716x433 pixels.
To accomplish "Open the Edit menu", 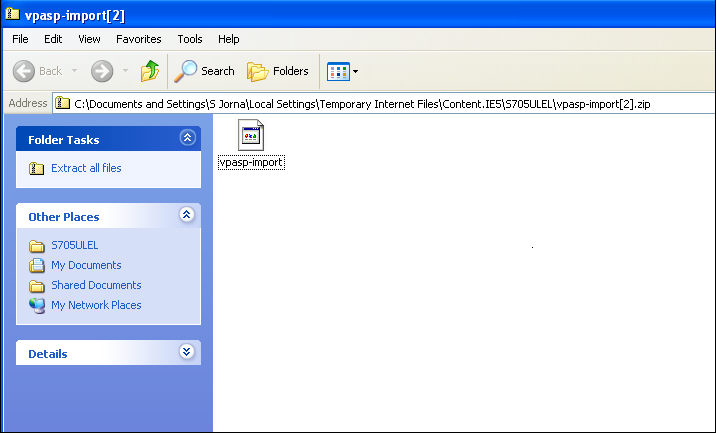I will pyautogui.click(x=53, y=39).
